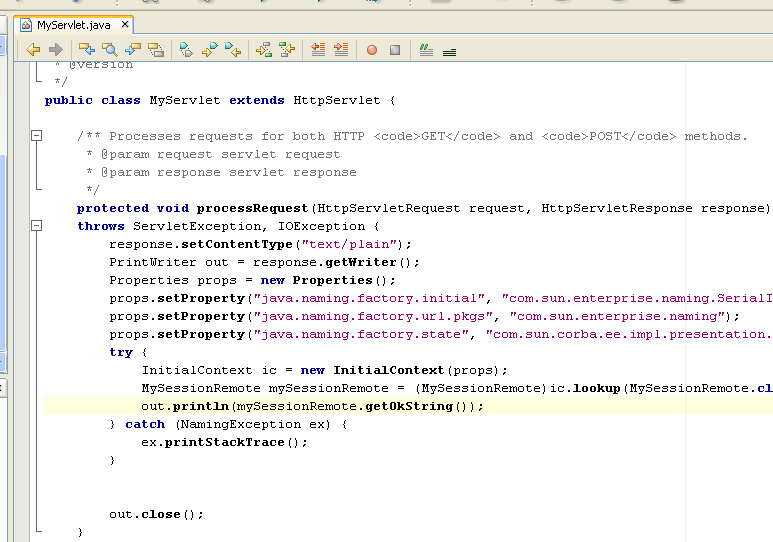The width and height of the screenshot is (773, 542).
Task: Select the MyServlet.java tab
Action: pos(73,25)
